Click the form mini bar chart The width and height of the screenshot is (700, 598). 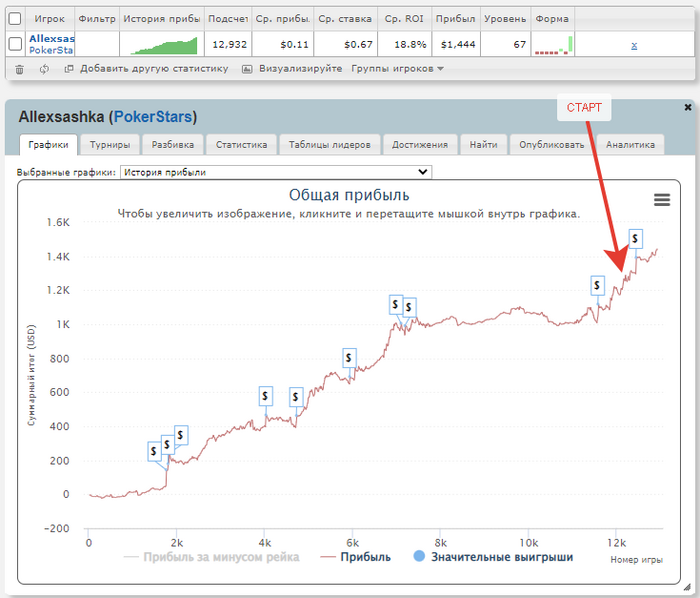[554, 46]
